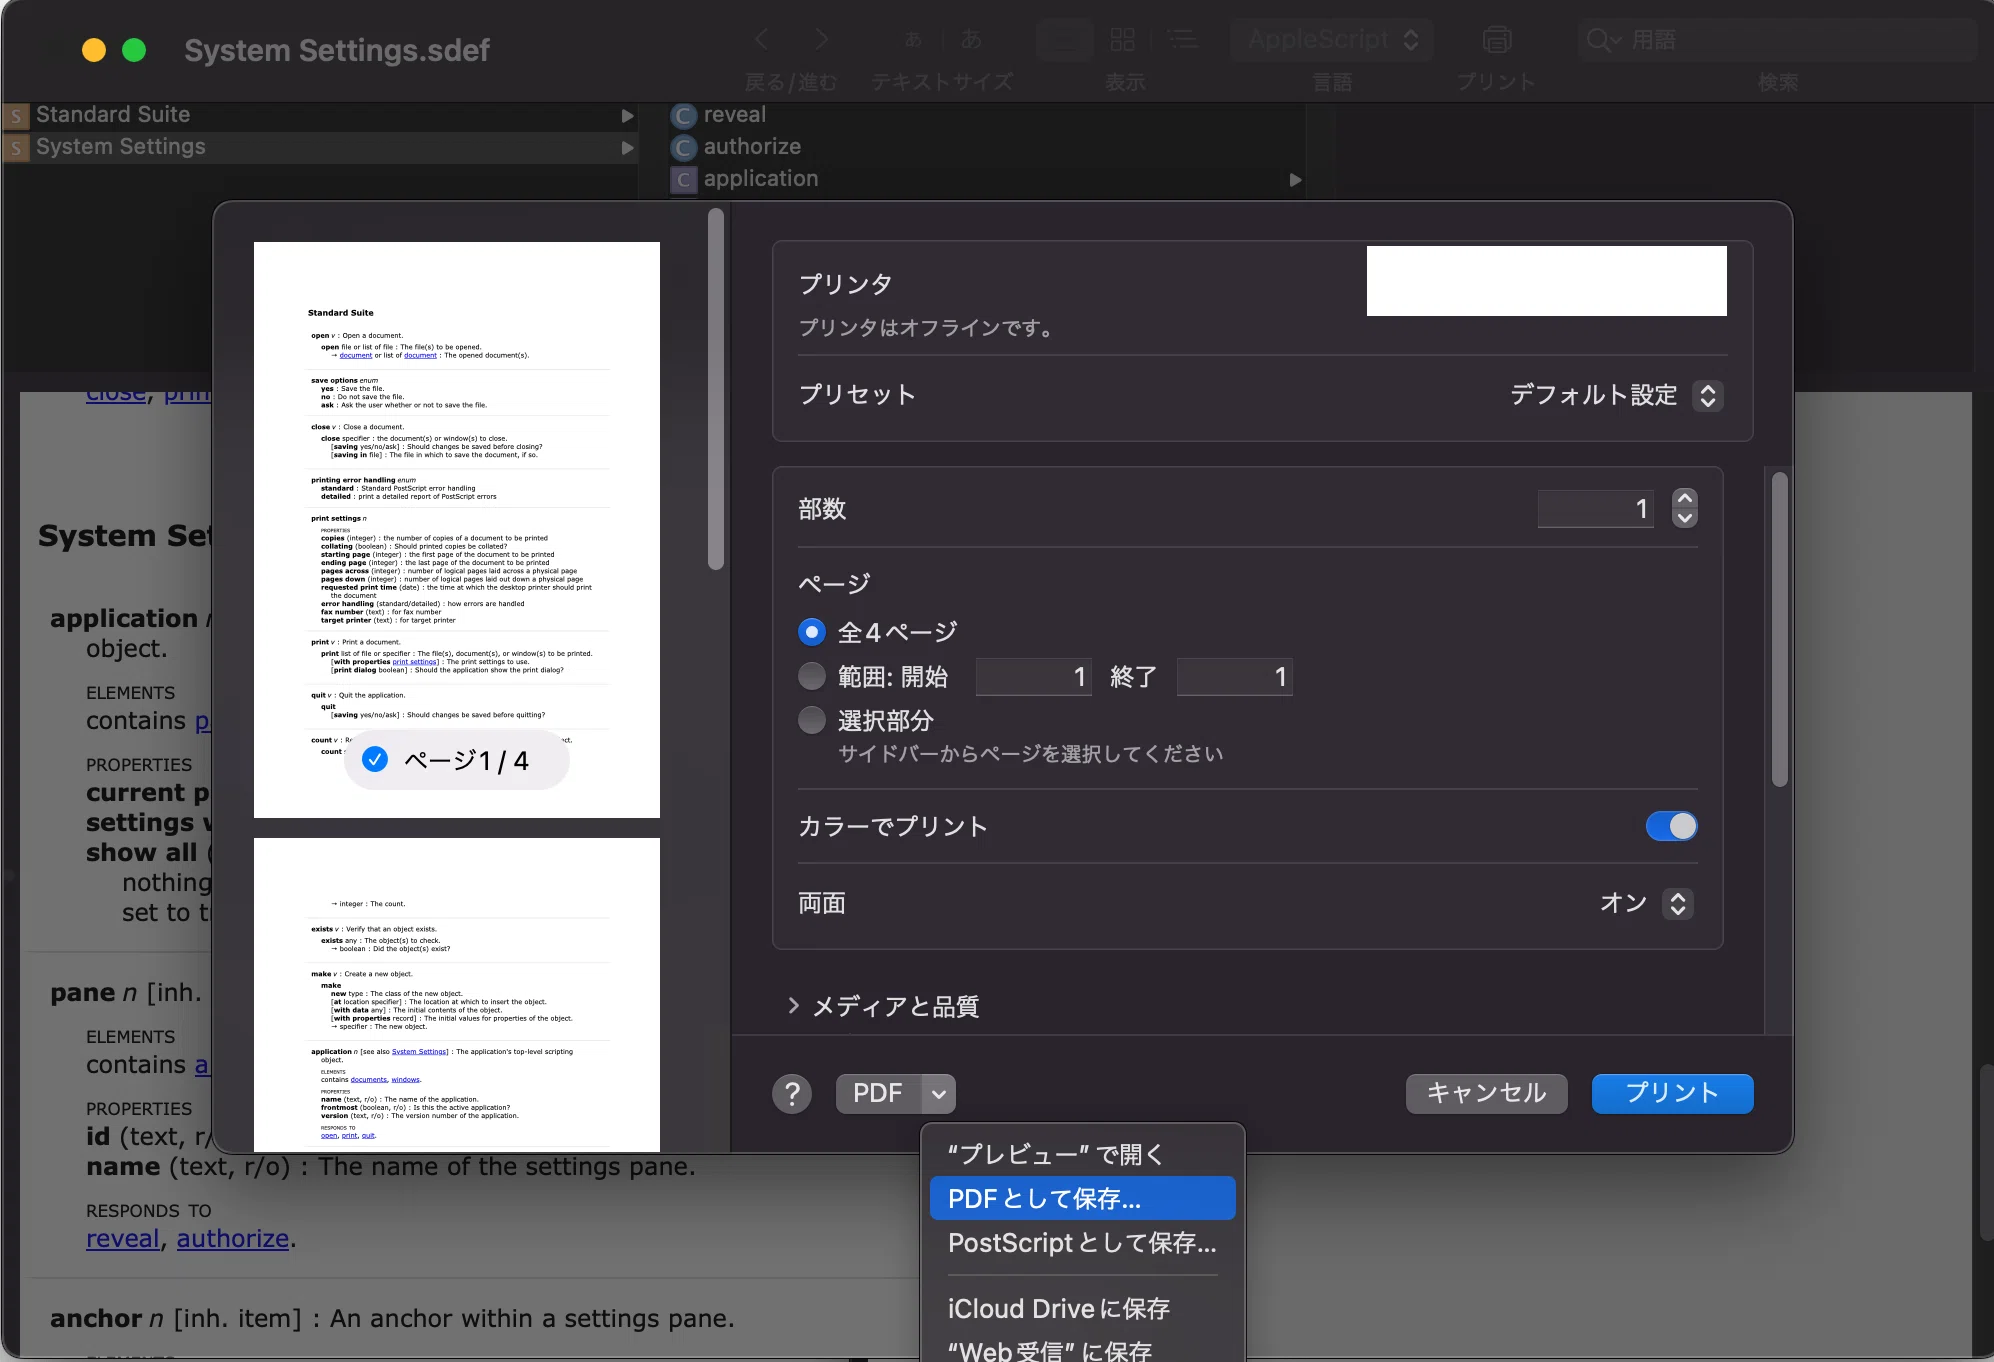
Task: Click the application class C icon
Action: tap(684, 180)
